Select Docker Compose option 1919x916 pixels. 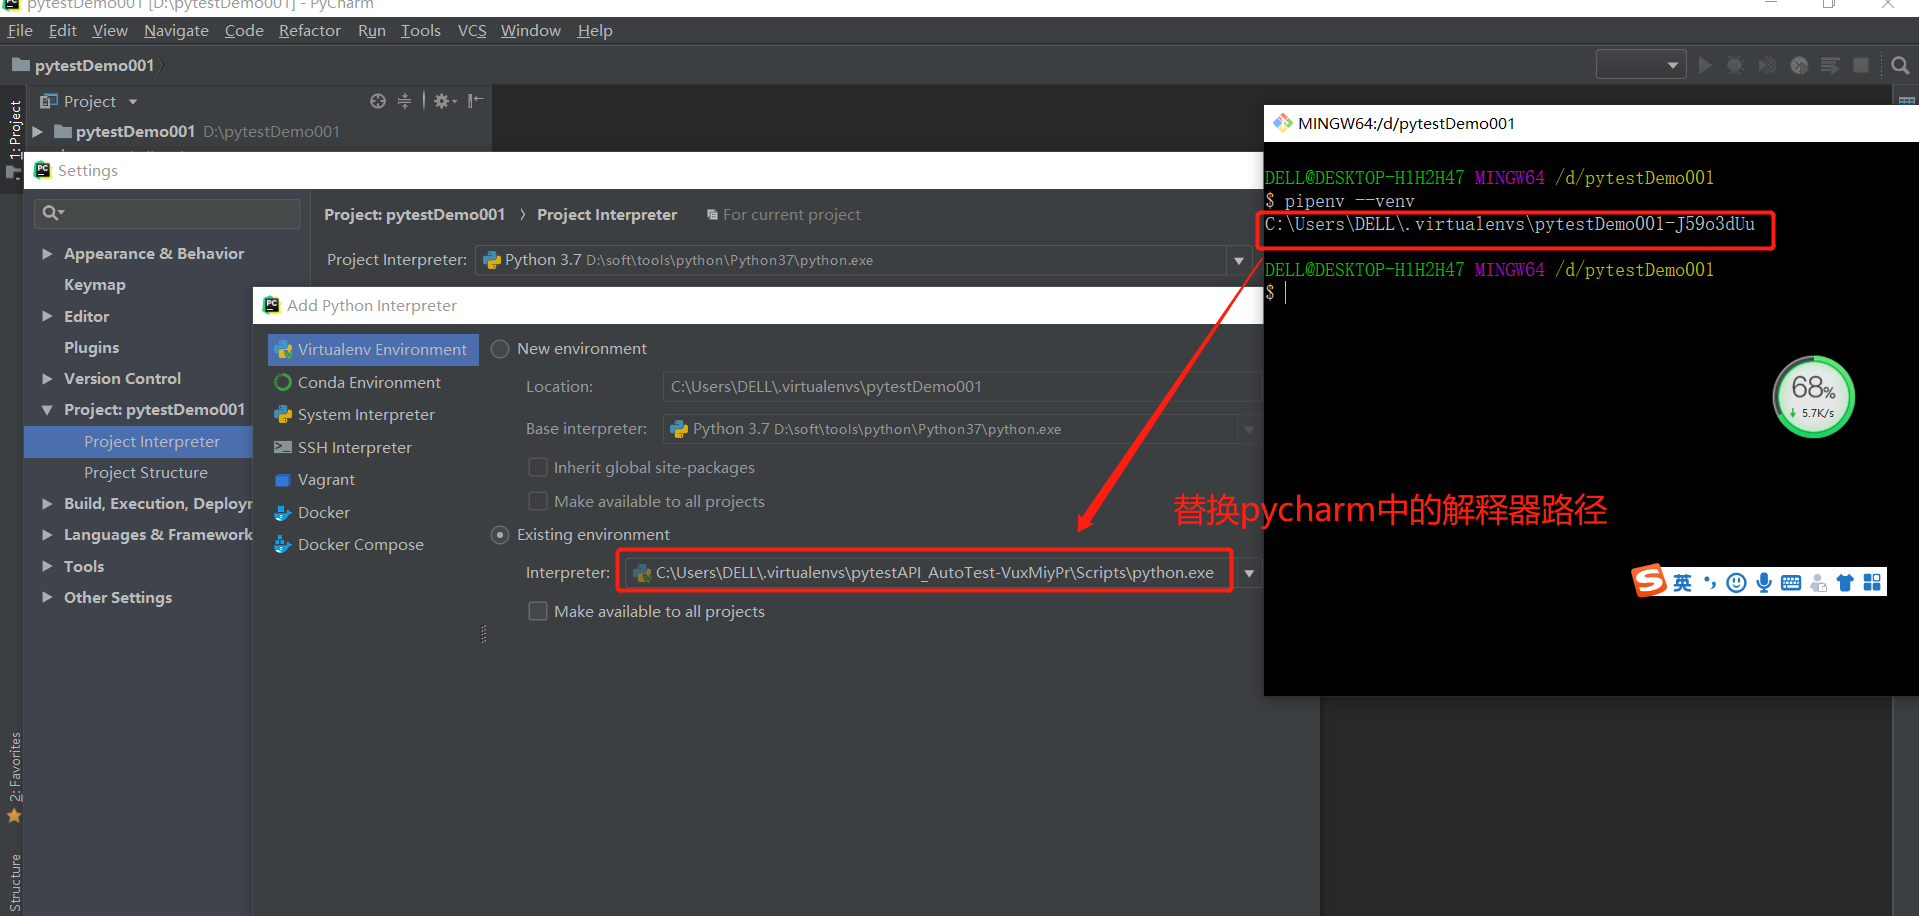(361, 544)
